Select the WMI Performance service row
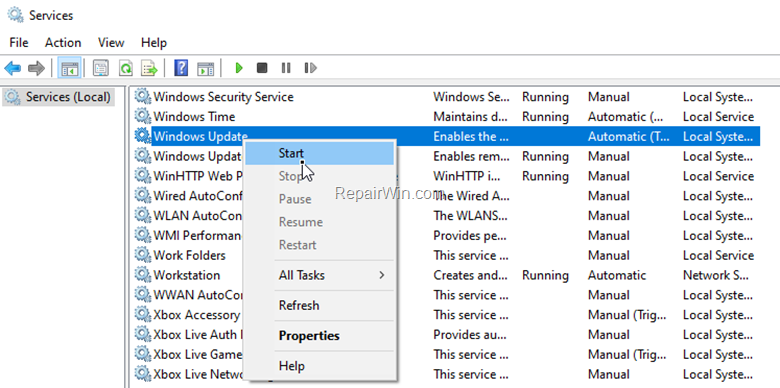 point(446,235)
